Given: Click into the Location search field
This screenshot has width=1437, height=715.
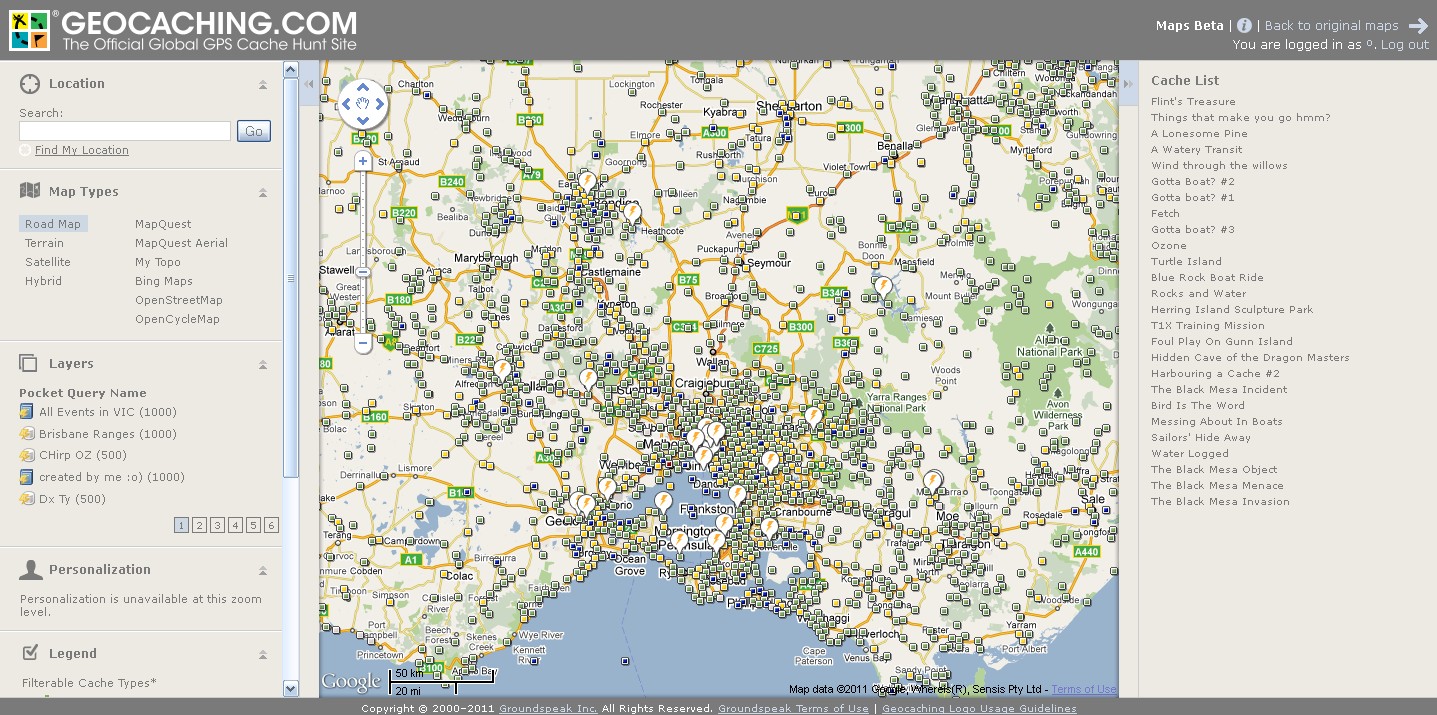Looking at the screenshot, I should [125, 131].
